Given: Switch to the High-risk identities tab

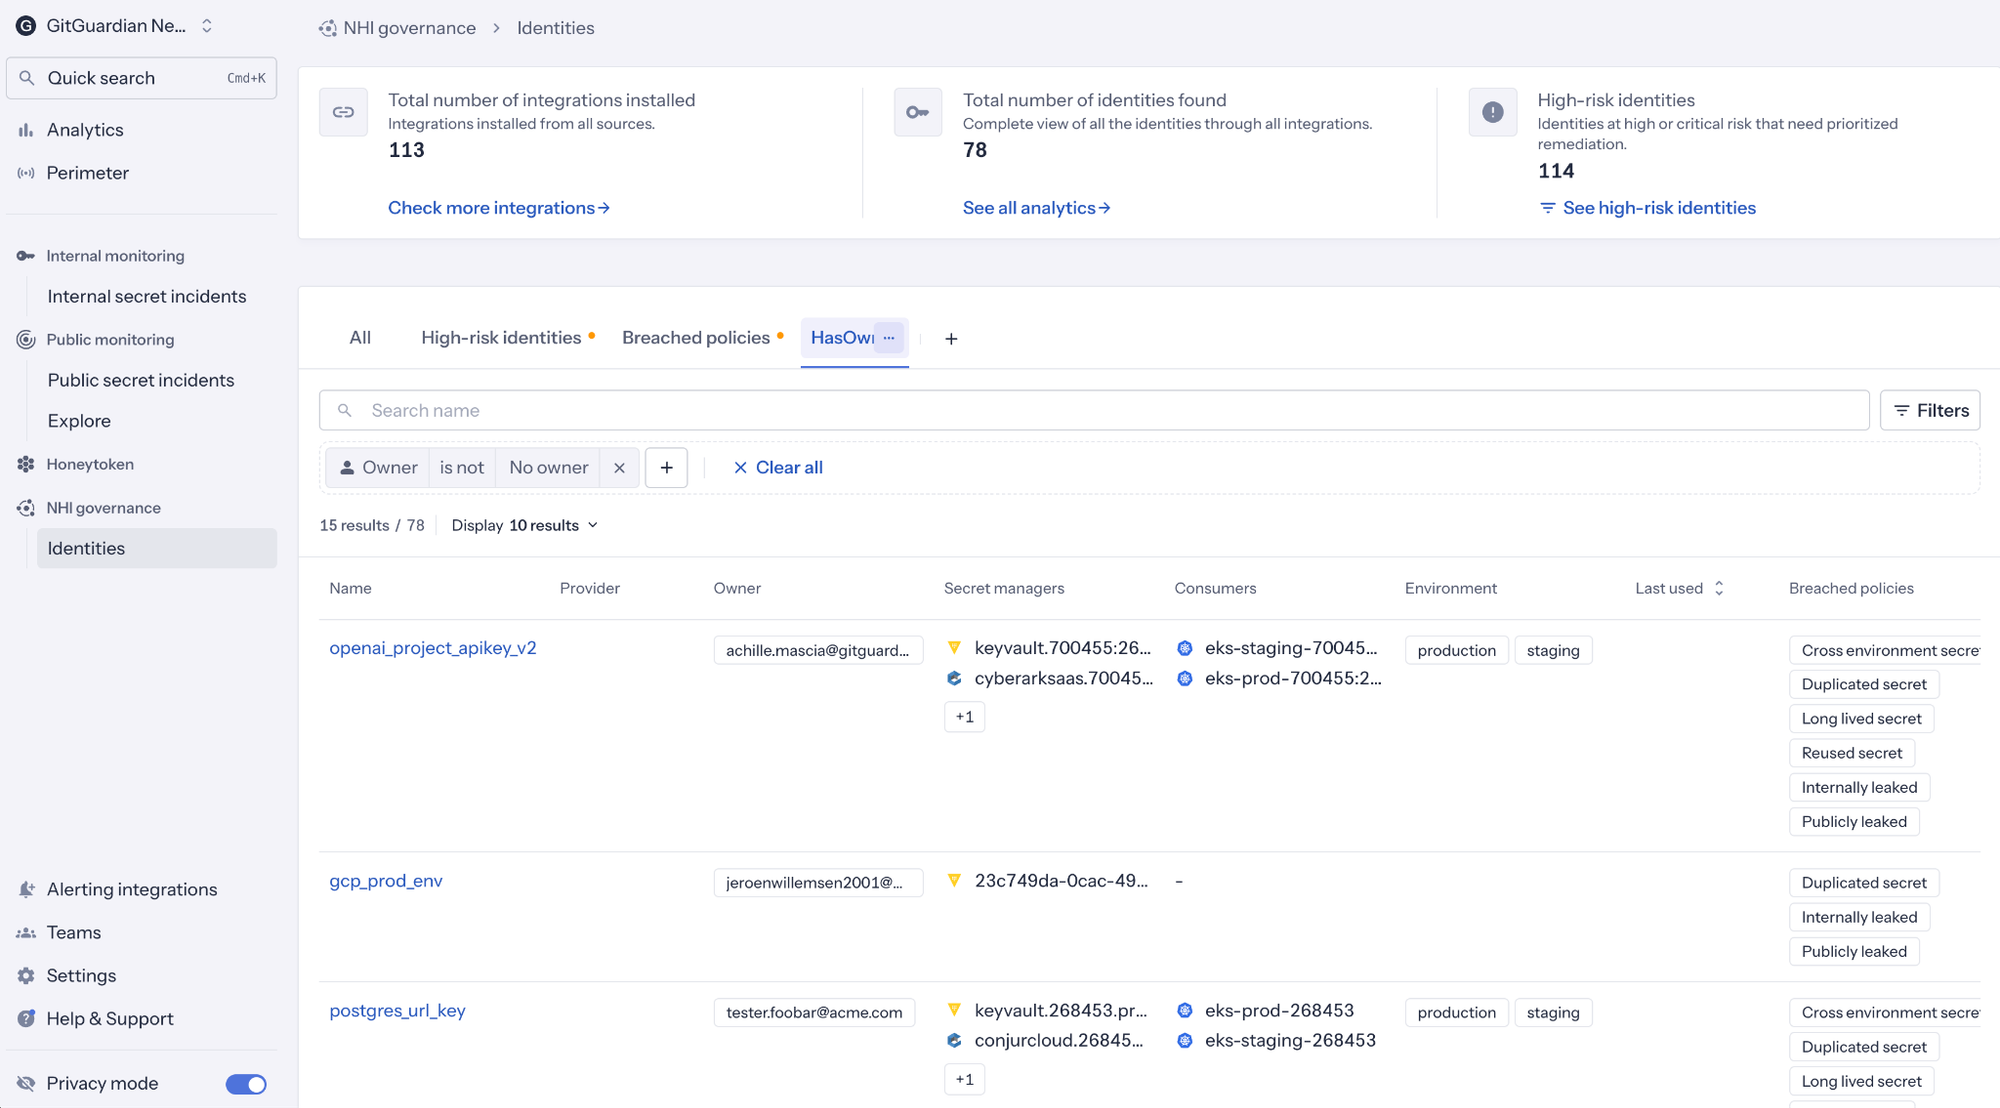Looking at the screenshot, I should (x=501, y=338).
